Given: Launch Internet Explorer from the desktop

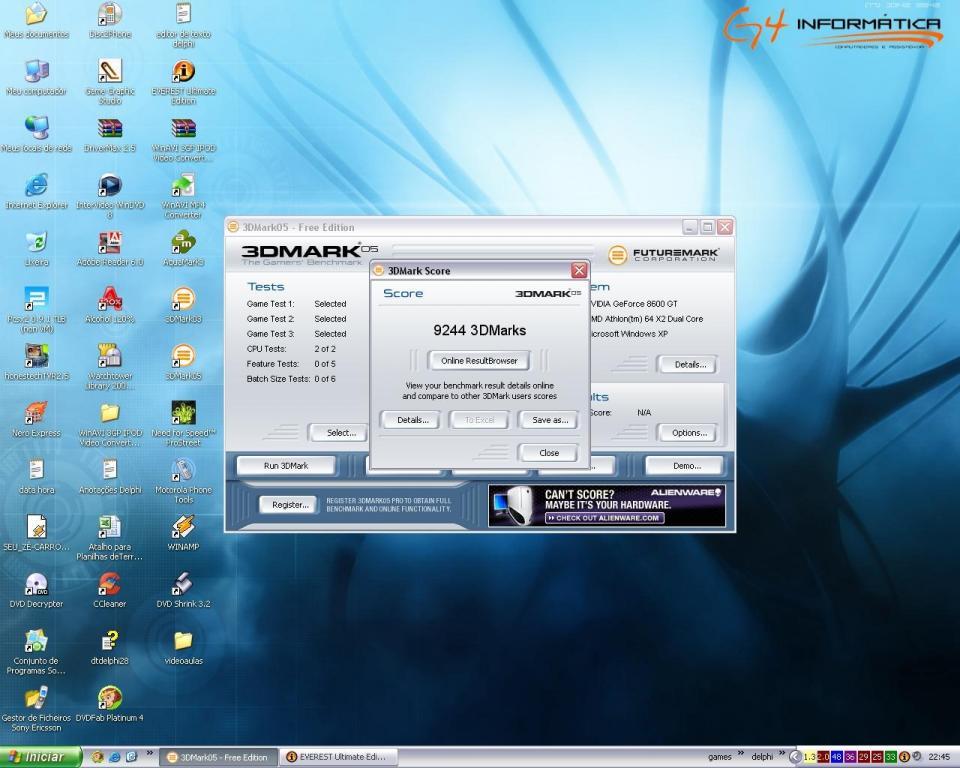Looking at the screenshot, I should [x=36, y=191].
